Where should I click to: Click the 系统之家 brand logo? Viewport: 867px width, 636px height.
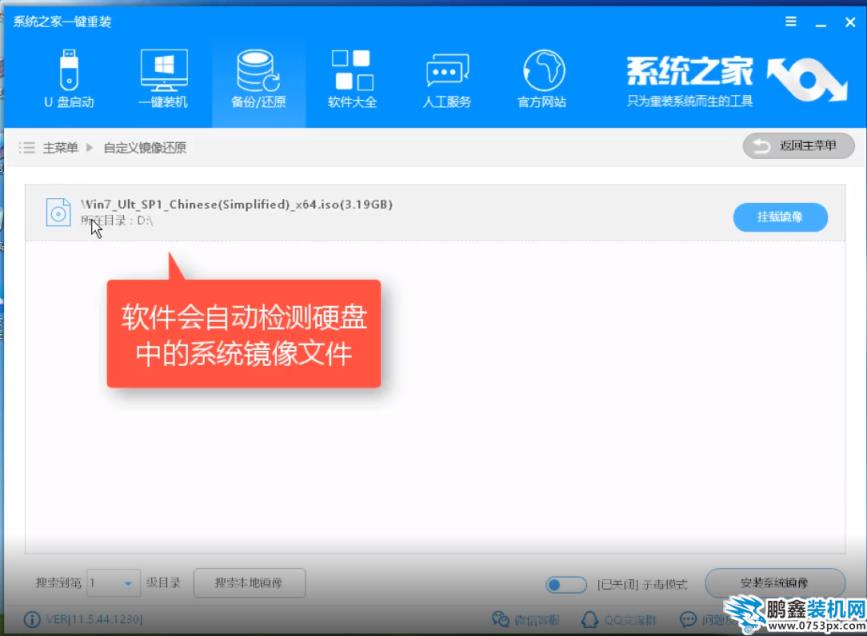click(737, 81)
